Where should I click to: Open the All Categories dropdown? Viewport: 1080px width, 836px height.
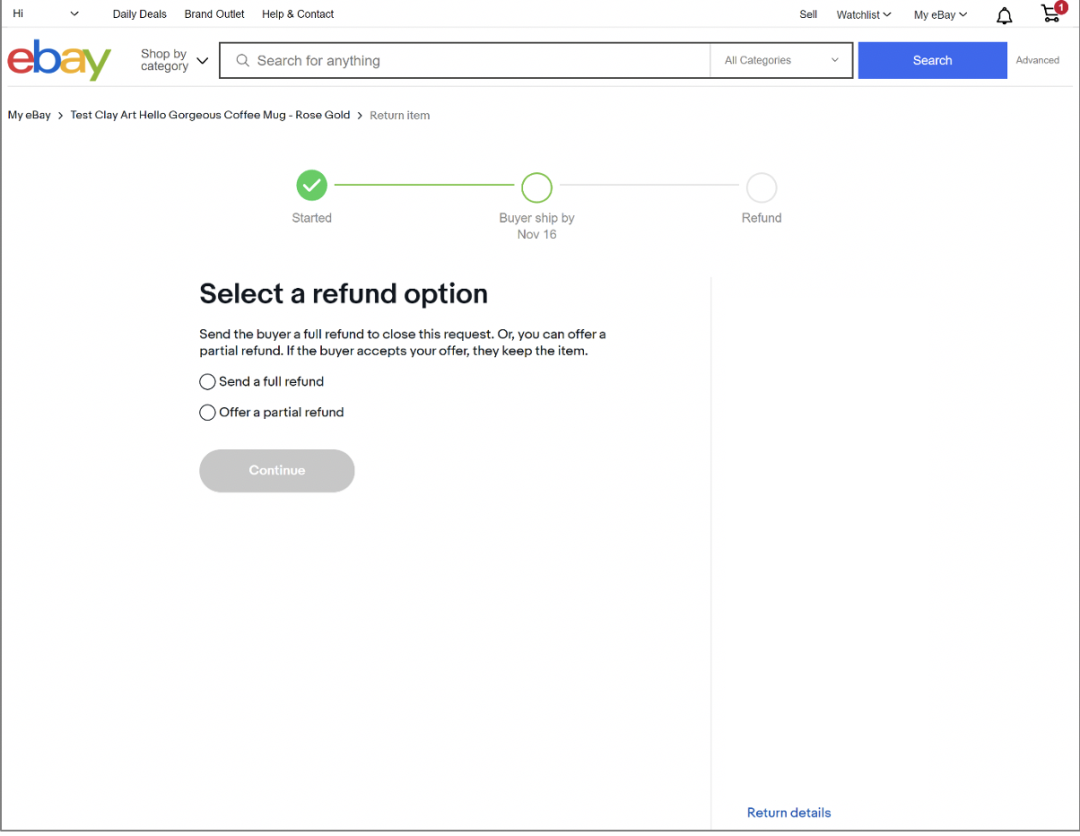(x=781, y=61)
